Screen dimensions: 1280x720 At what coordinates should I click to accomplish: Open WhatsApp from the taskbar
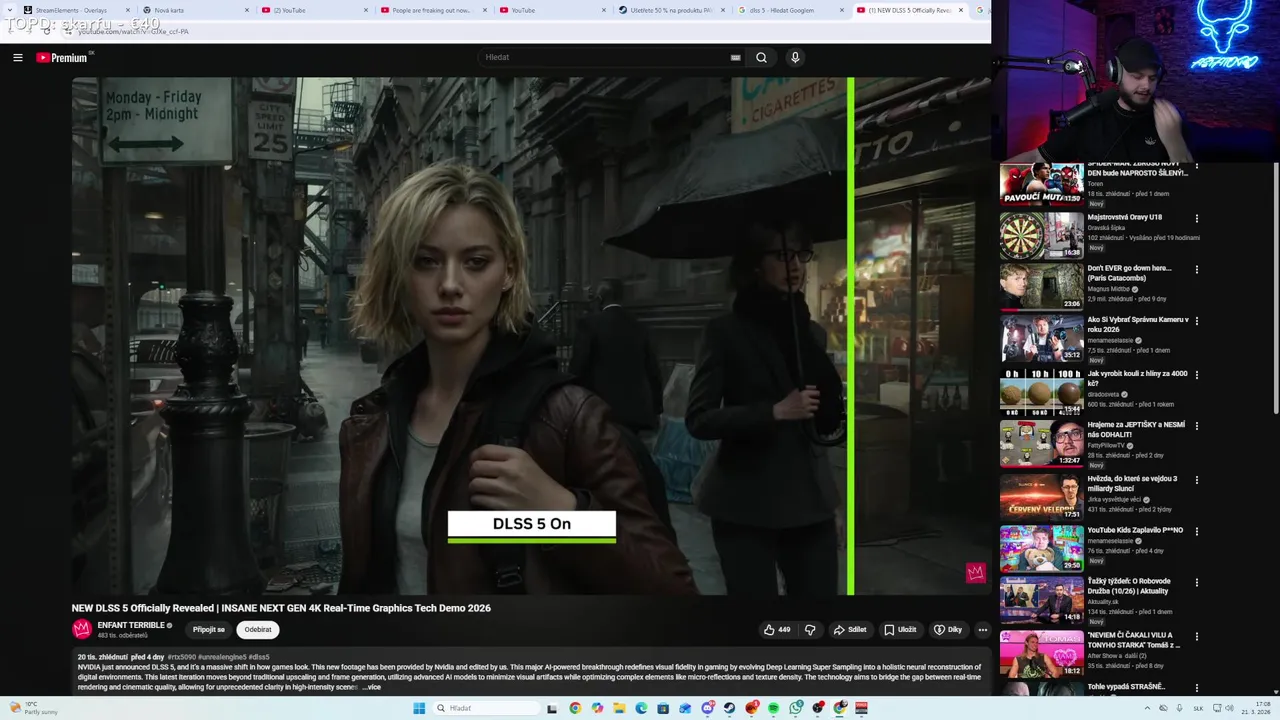click(x=795, y=708)
